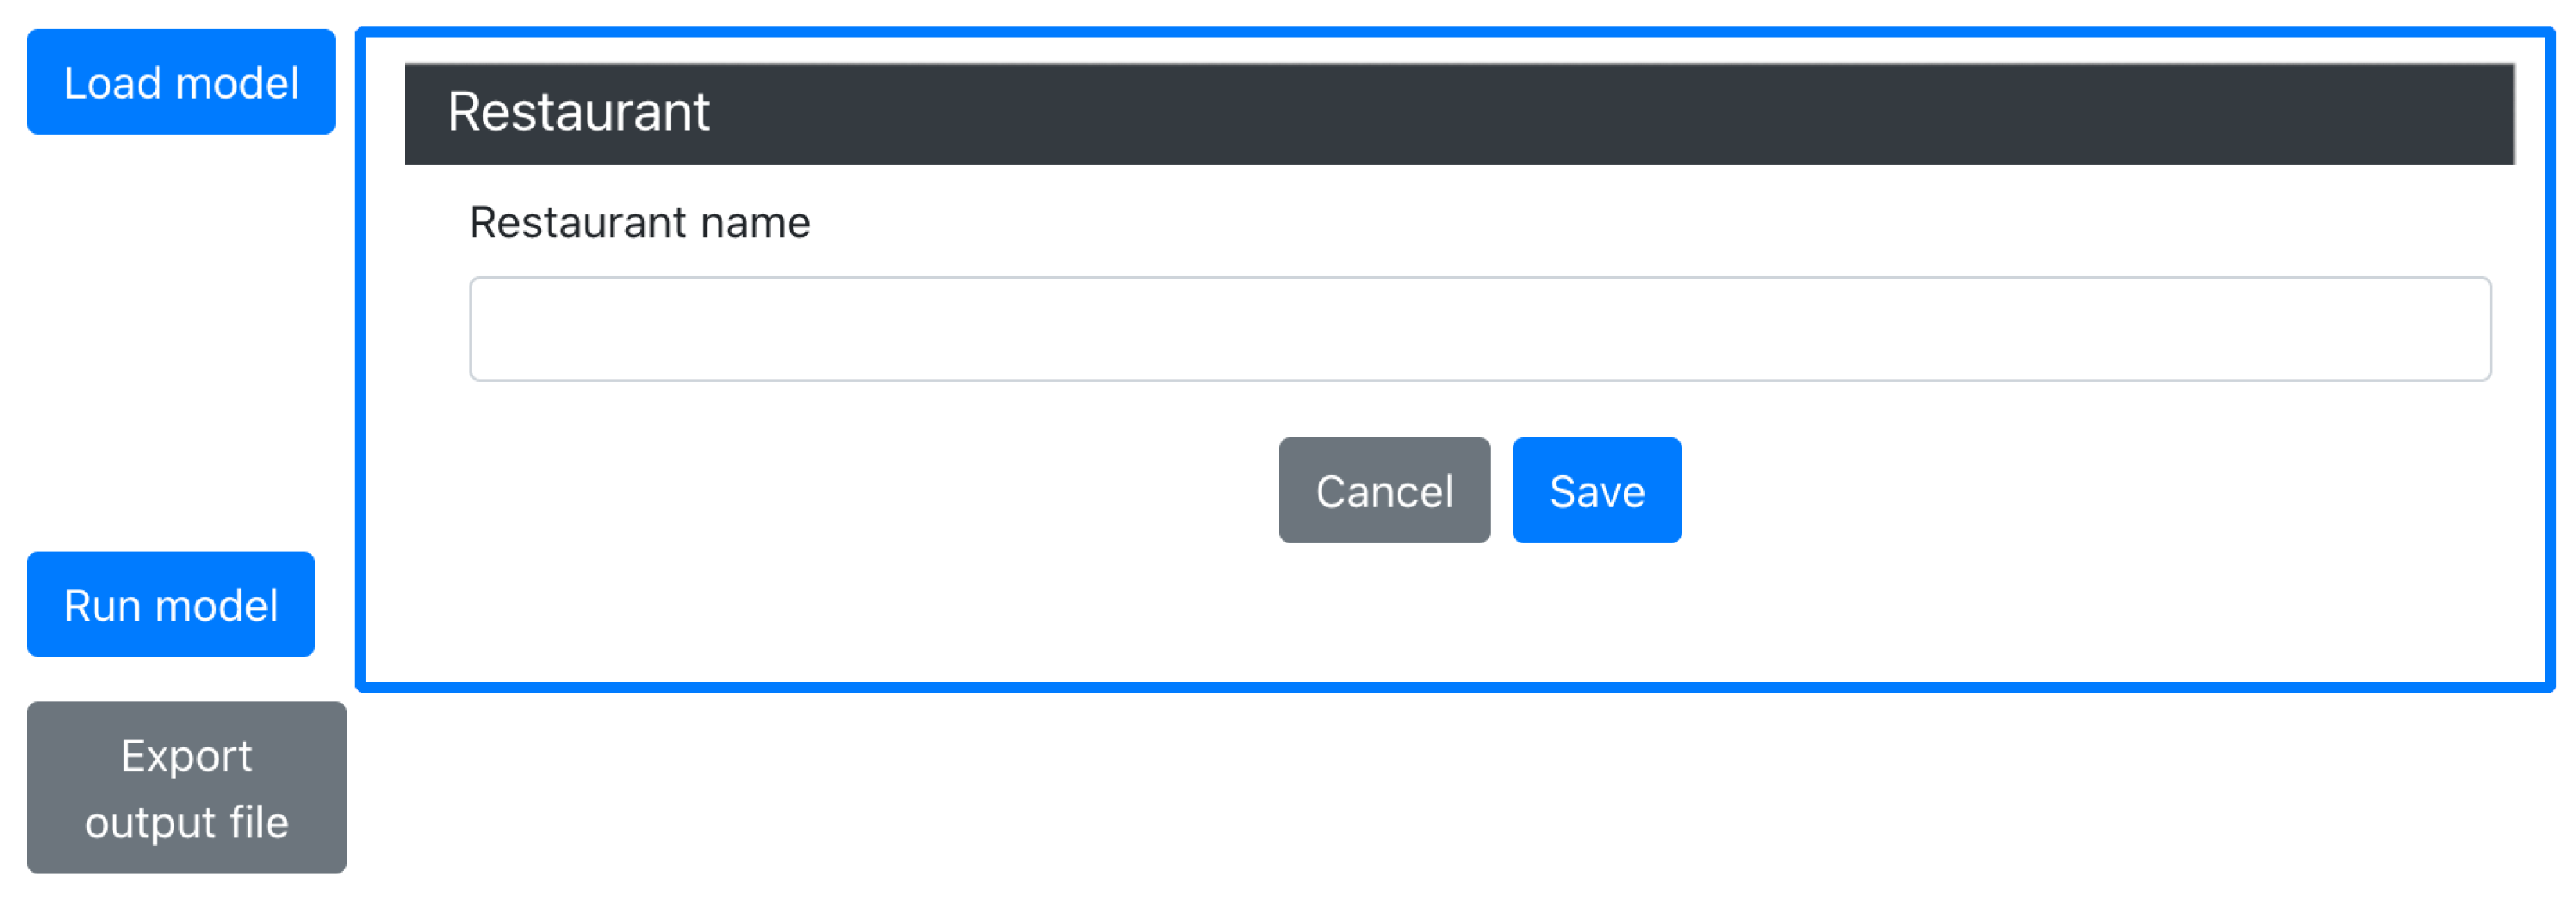Focus the Restaurant name text field
Viewport: 2576px width, 900px height.
pyautogui.click(x=1479, y=329)
